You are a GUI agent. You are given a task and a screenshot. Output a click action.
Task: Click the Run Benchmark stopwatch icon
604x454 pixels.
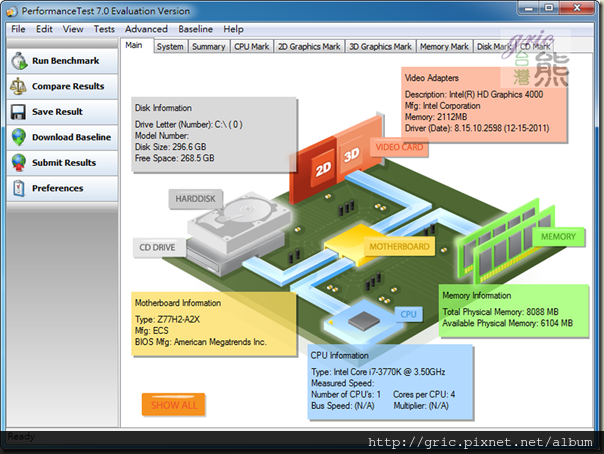pyautogui.click(x=19, y=61)
